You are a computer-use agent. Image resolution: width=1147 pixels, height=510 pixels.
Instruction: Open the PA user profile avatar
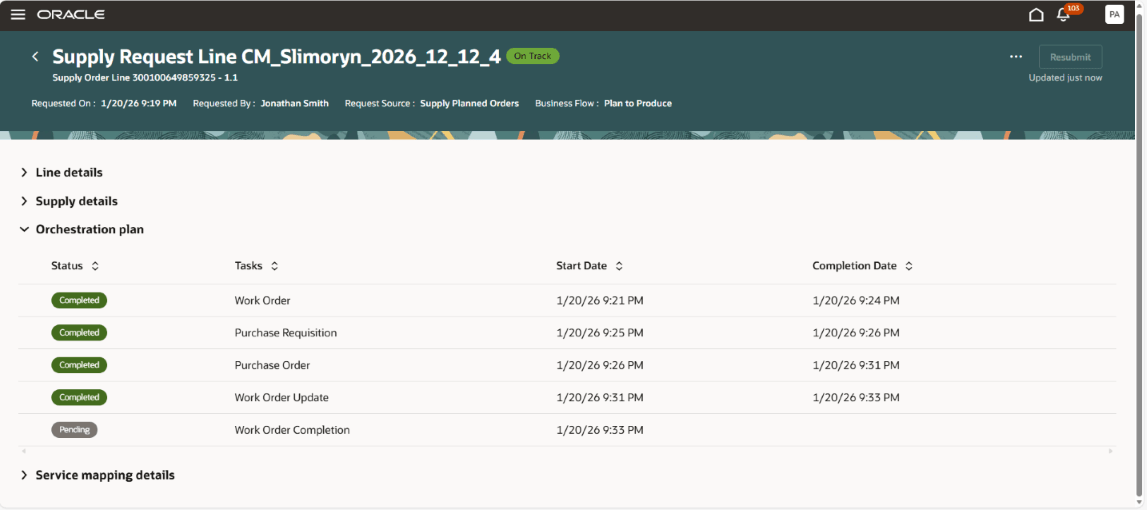pyautogui.click(x=1114, y=15)
